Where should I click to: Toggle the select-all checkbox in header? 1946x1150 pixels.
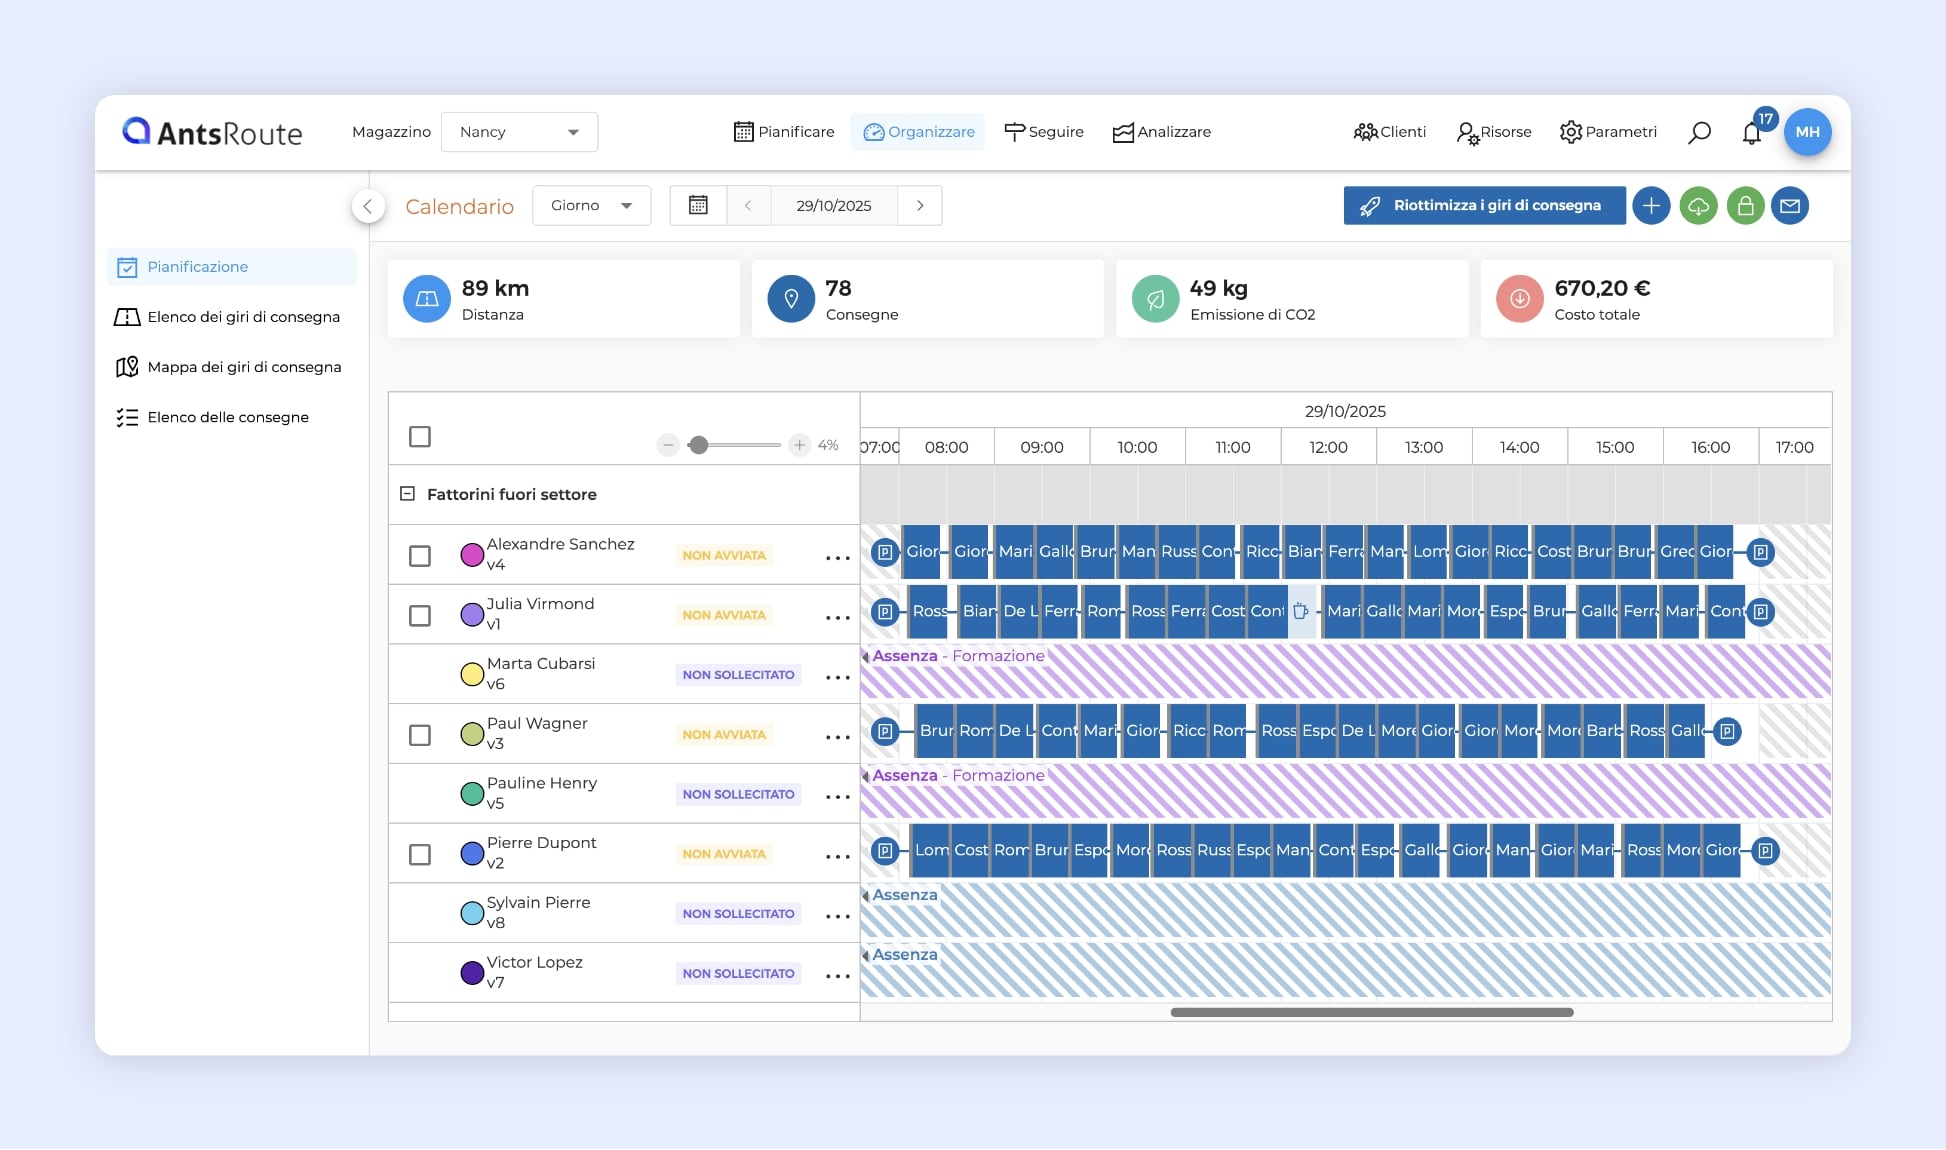[420, 437]
